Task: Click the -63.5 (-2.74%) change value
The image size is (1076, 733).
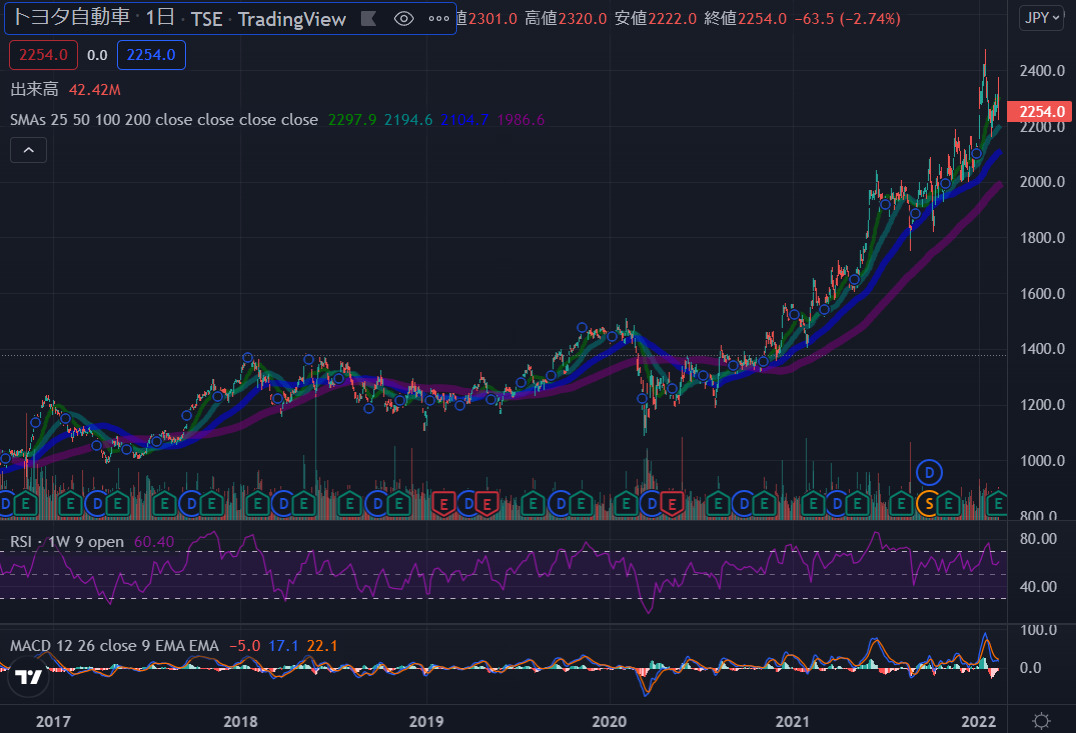Action: click(x=847, y=19)
